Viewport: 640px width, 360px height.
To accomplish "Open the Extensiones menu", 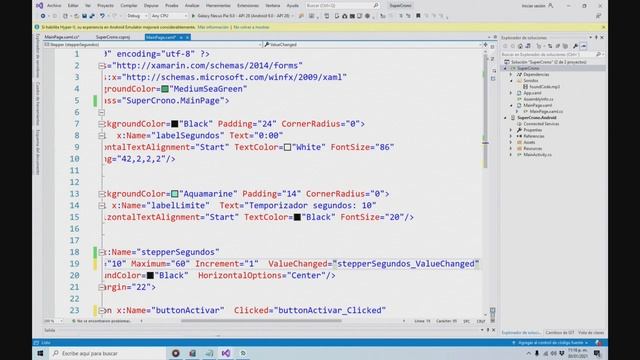I will click(248, 6).
